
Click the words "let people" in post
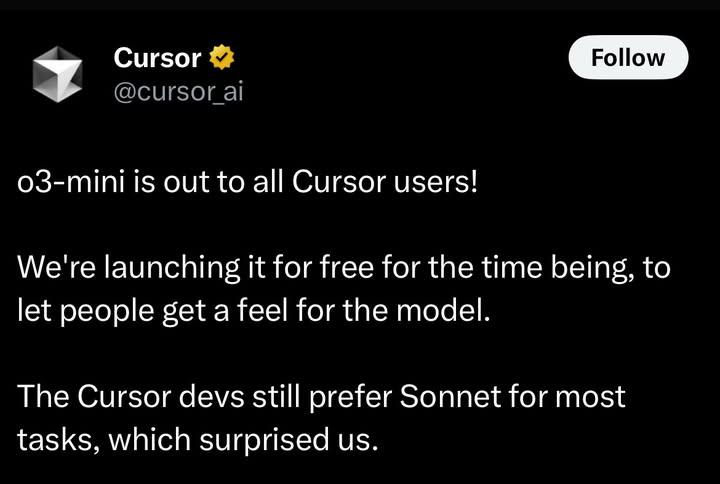[82, 310]
